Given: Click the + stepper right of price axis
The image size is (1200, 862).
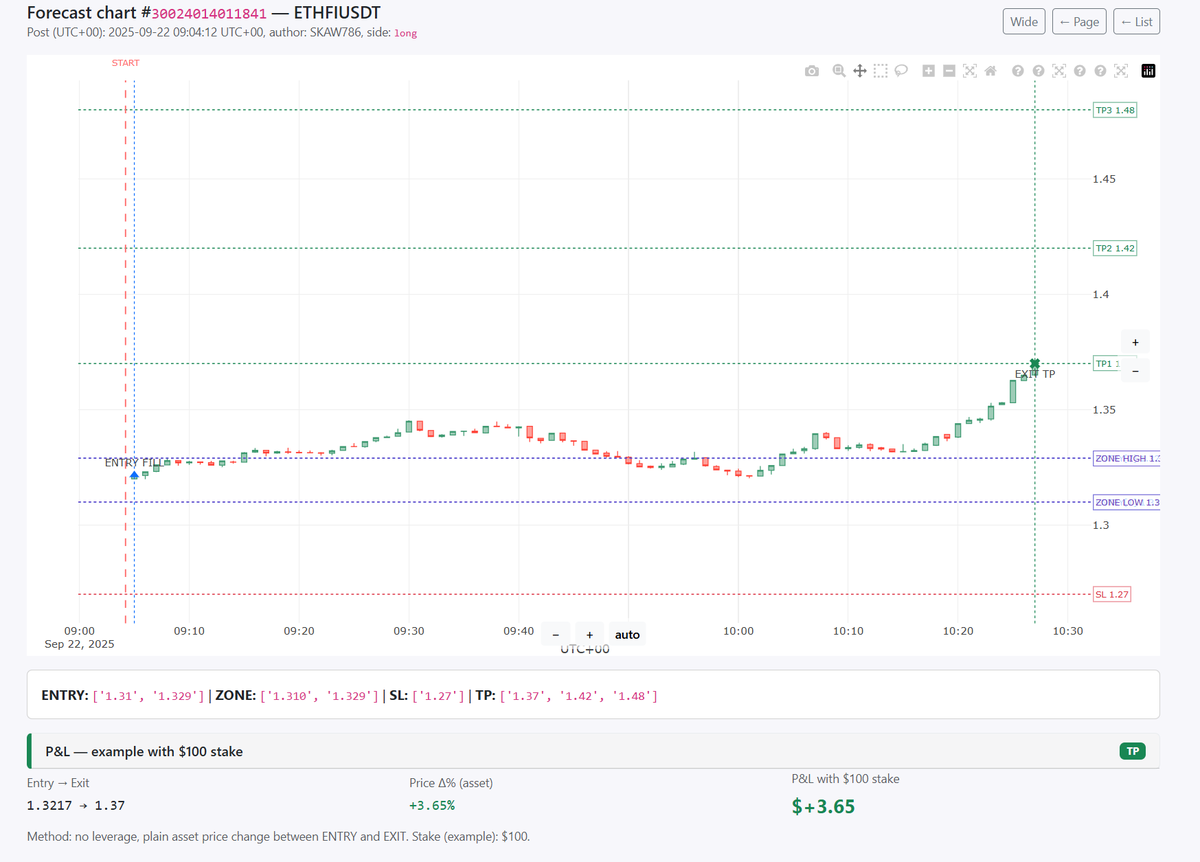Looking at the screenshot, I should pyautogui.click(x=1135, y=341).
